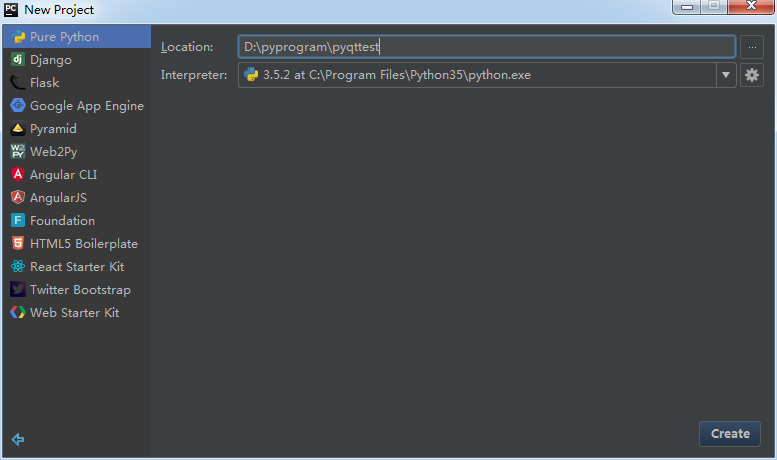777x460 pixels.
Task: Open the interpreter combo box
Action: pos(487,75)
